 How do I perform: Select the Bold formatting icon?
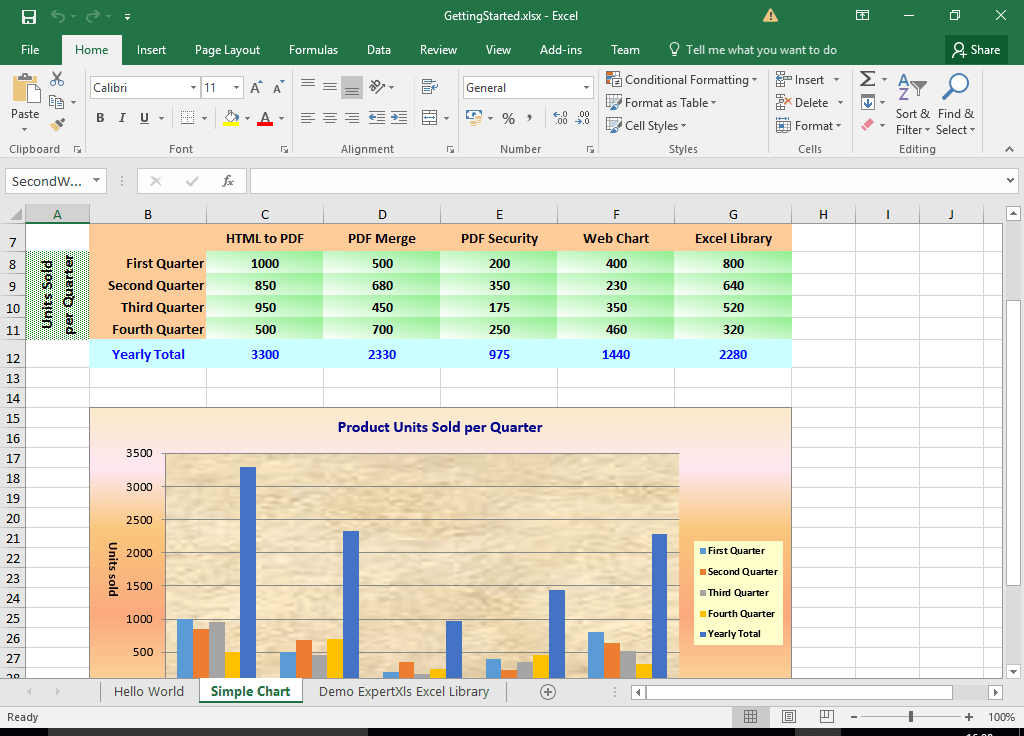(x=99, y=117)
